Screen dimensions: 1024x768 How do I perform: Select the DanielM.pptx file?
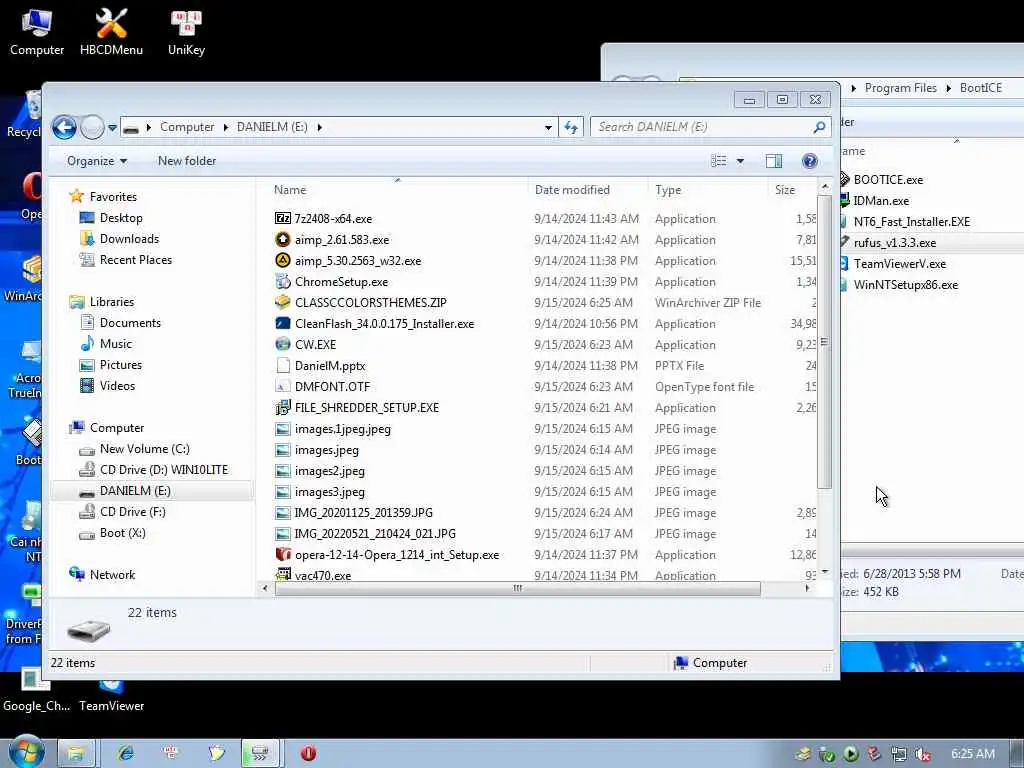(330, 366)
